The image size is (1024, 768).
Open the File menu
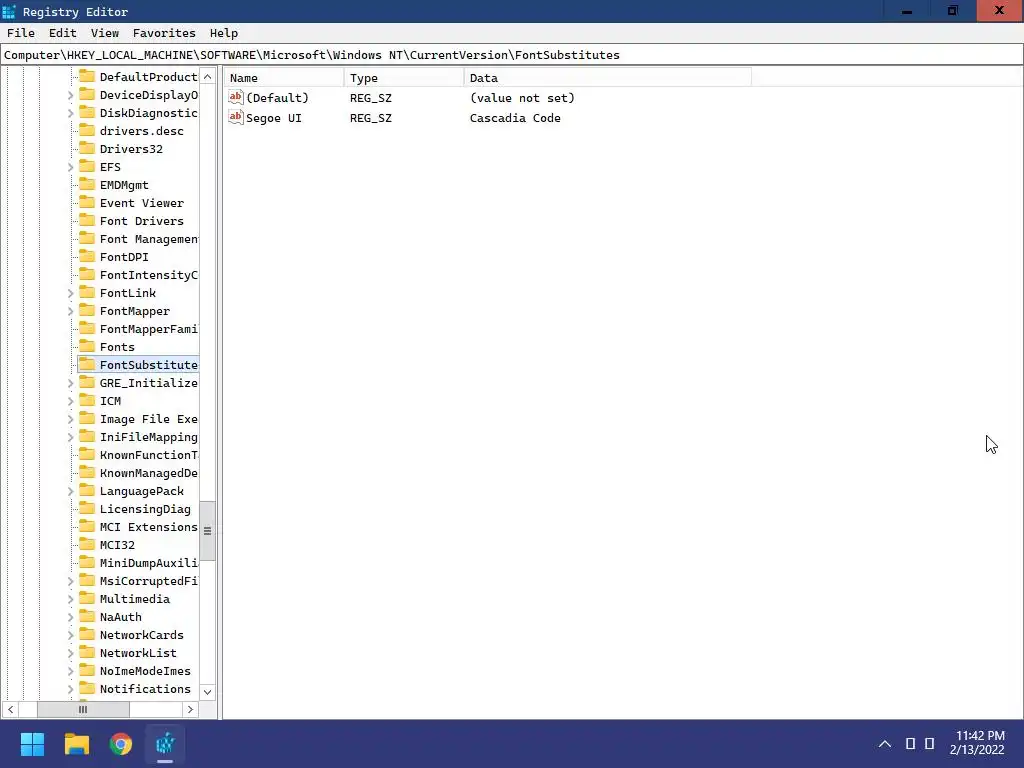coord(21,33)
